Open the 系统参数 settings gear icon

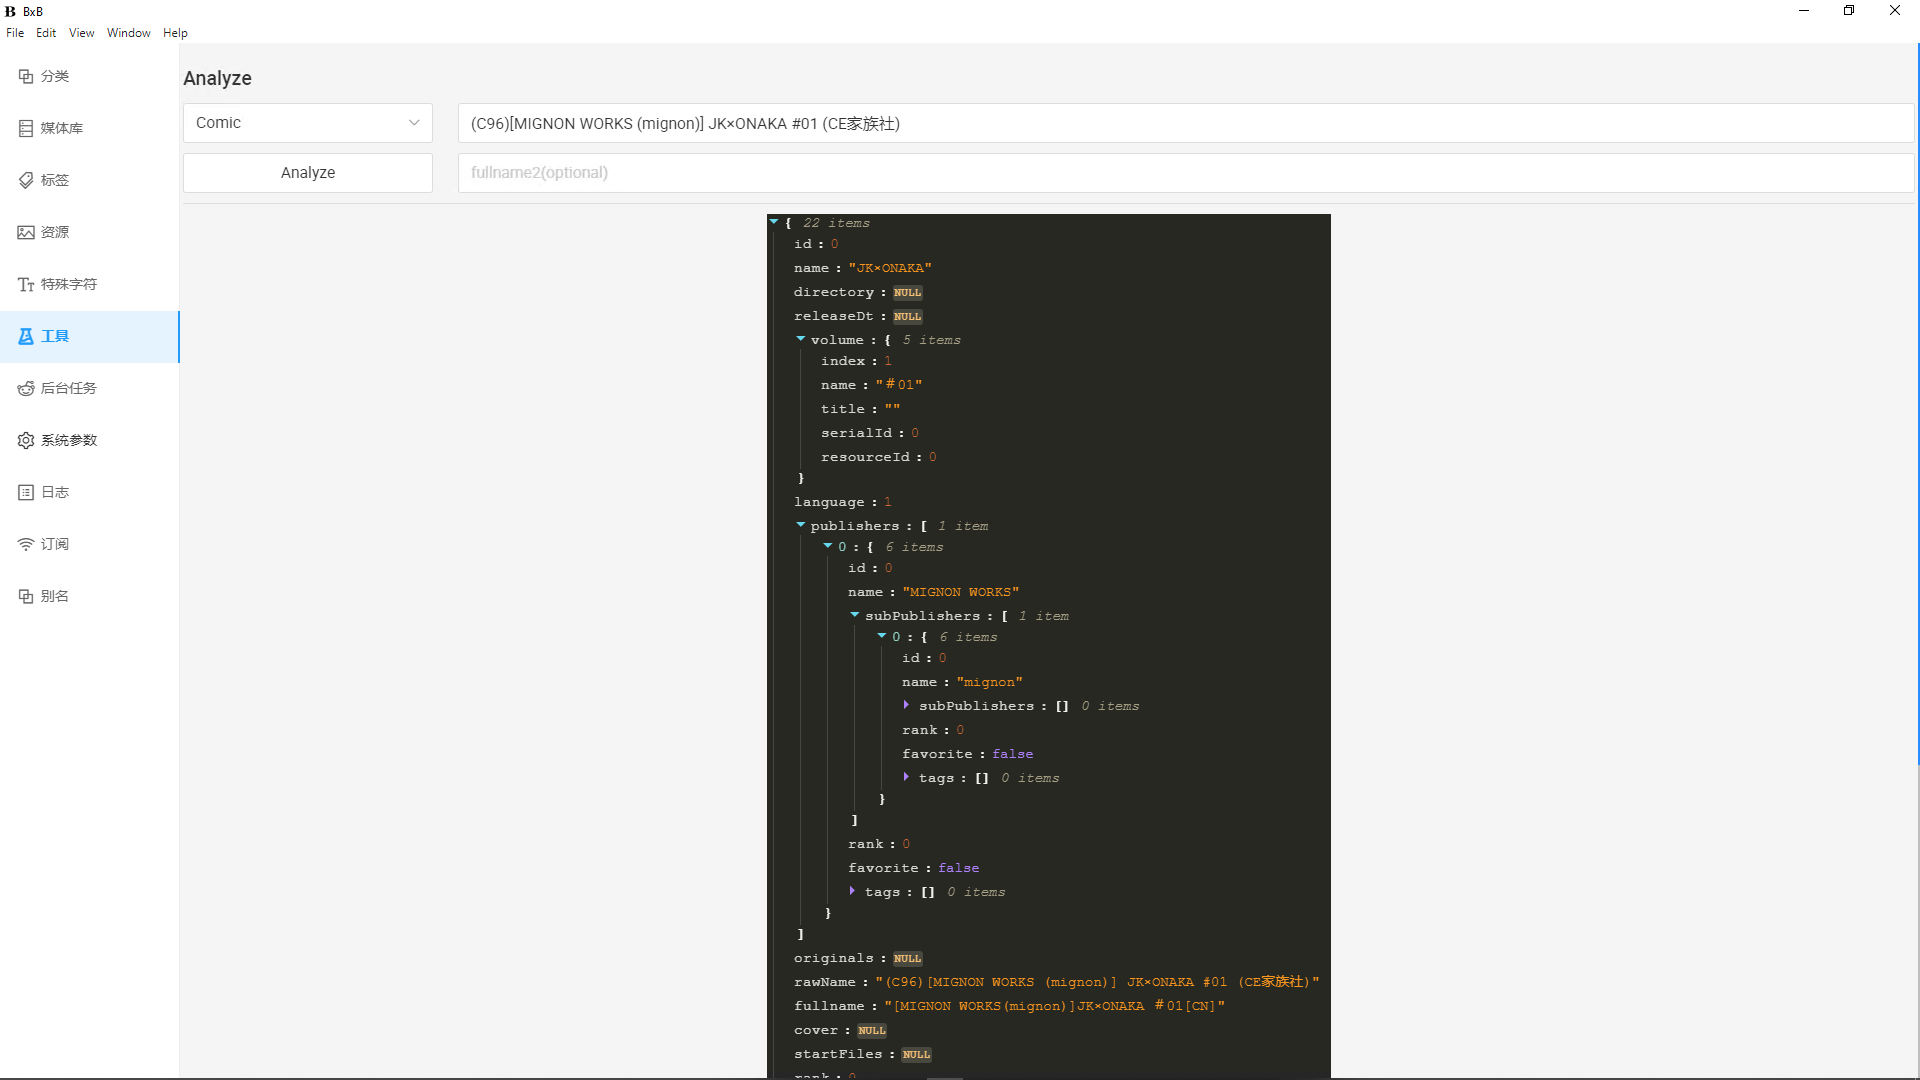pyautogui.click(x=26, y=440)
